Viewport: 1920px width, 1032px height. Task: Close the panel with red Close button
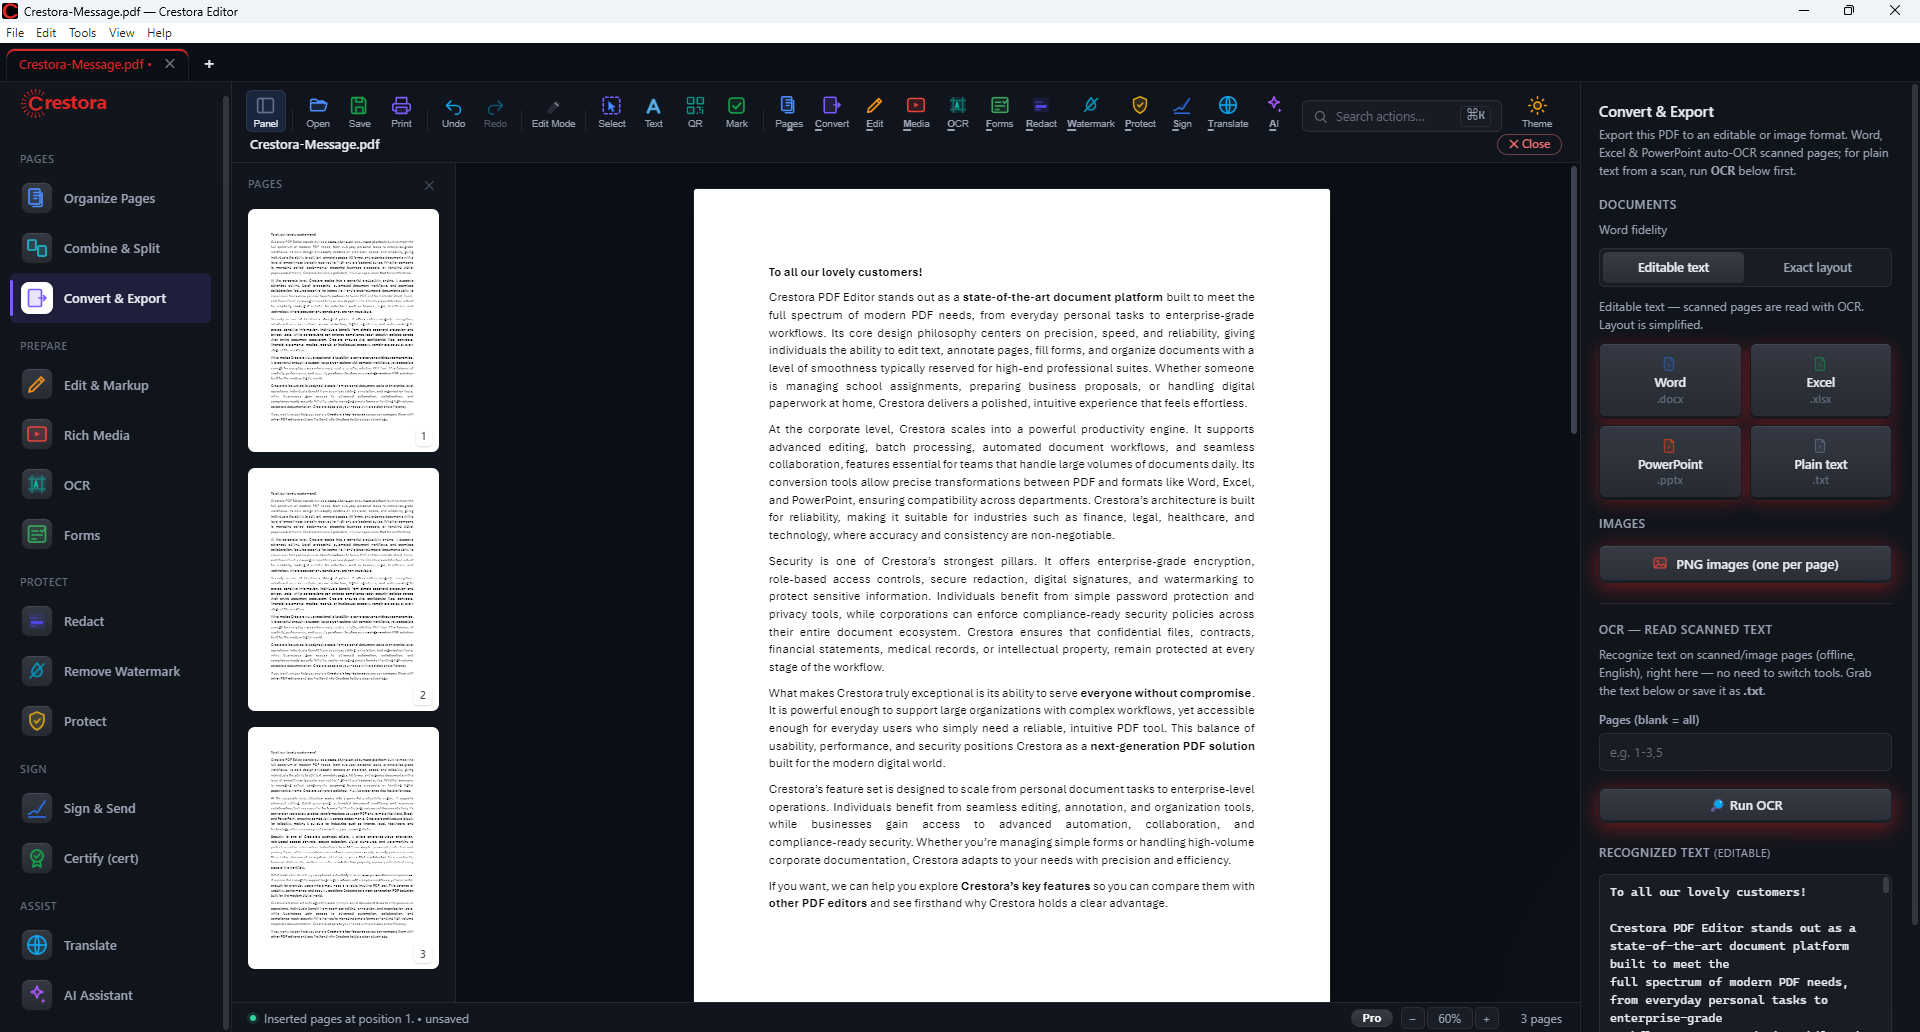coord(1529,144)
